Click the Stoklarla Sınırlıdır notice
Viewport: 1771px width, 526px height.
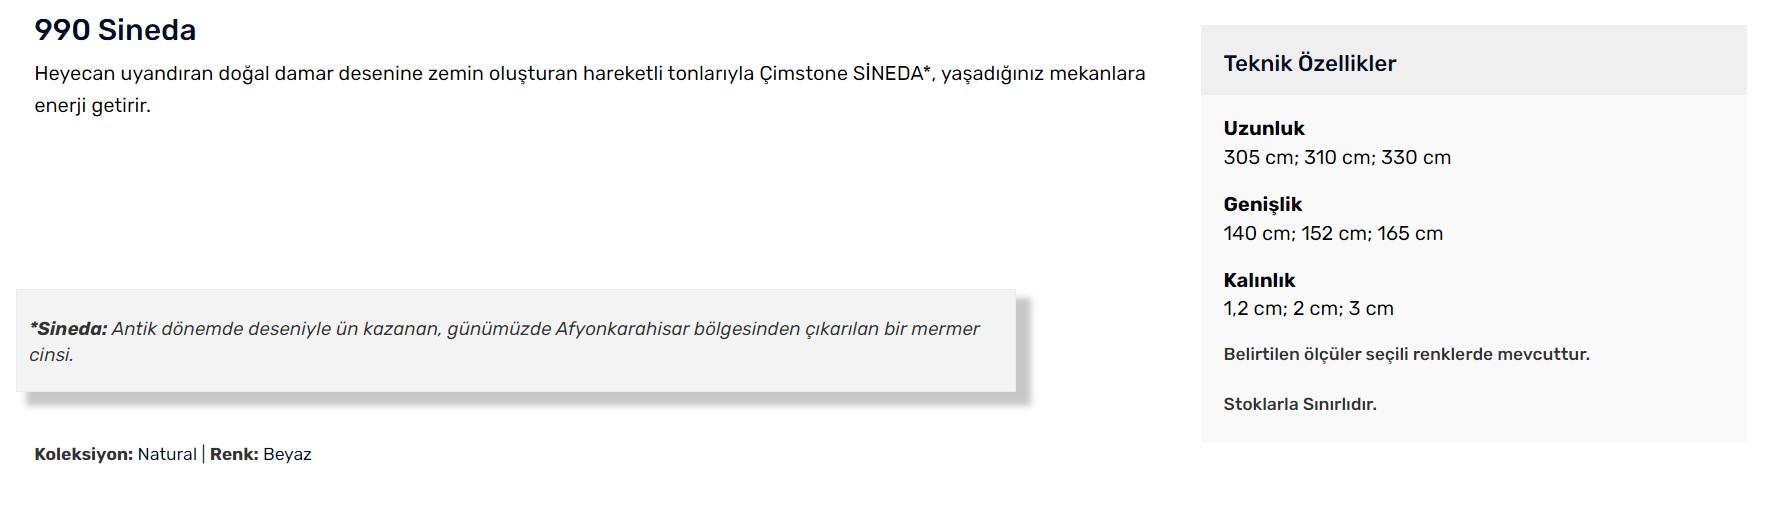click(1300, 404)
